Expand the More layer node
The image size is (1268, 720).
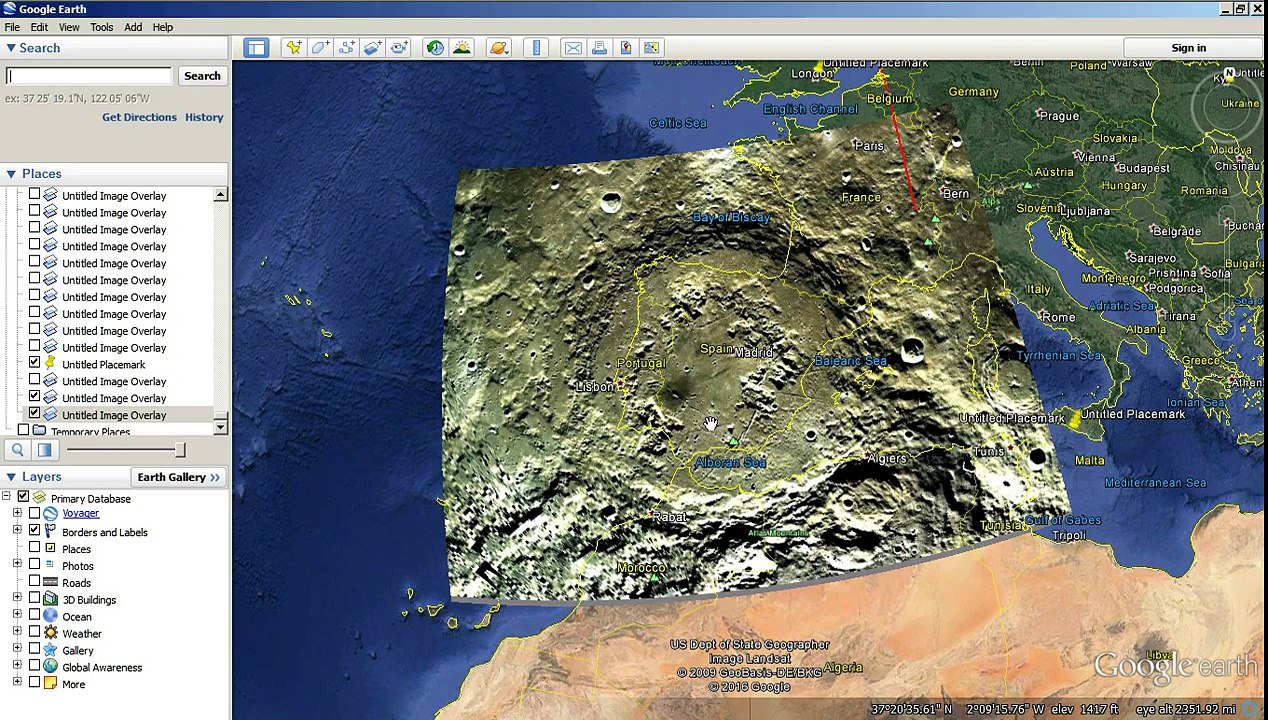coord(17,684)
